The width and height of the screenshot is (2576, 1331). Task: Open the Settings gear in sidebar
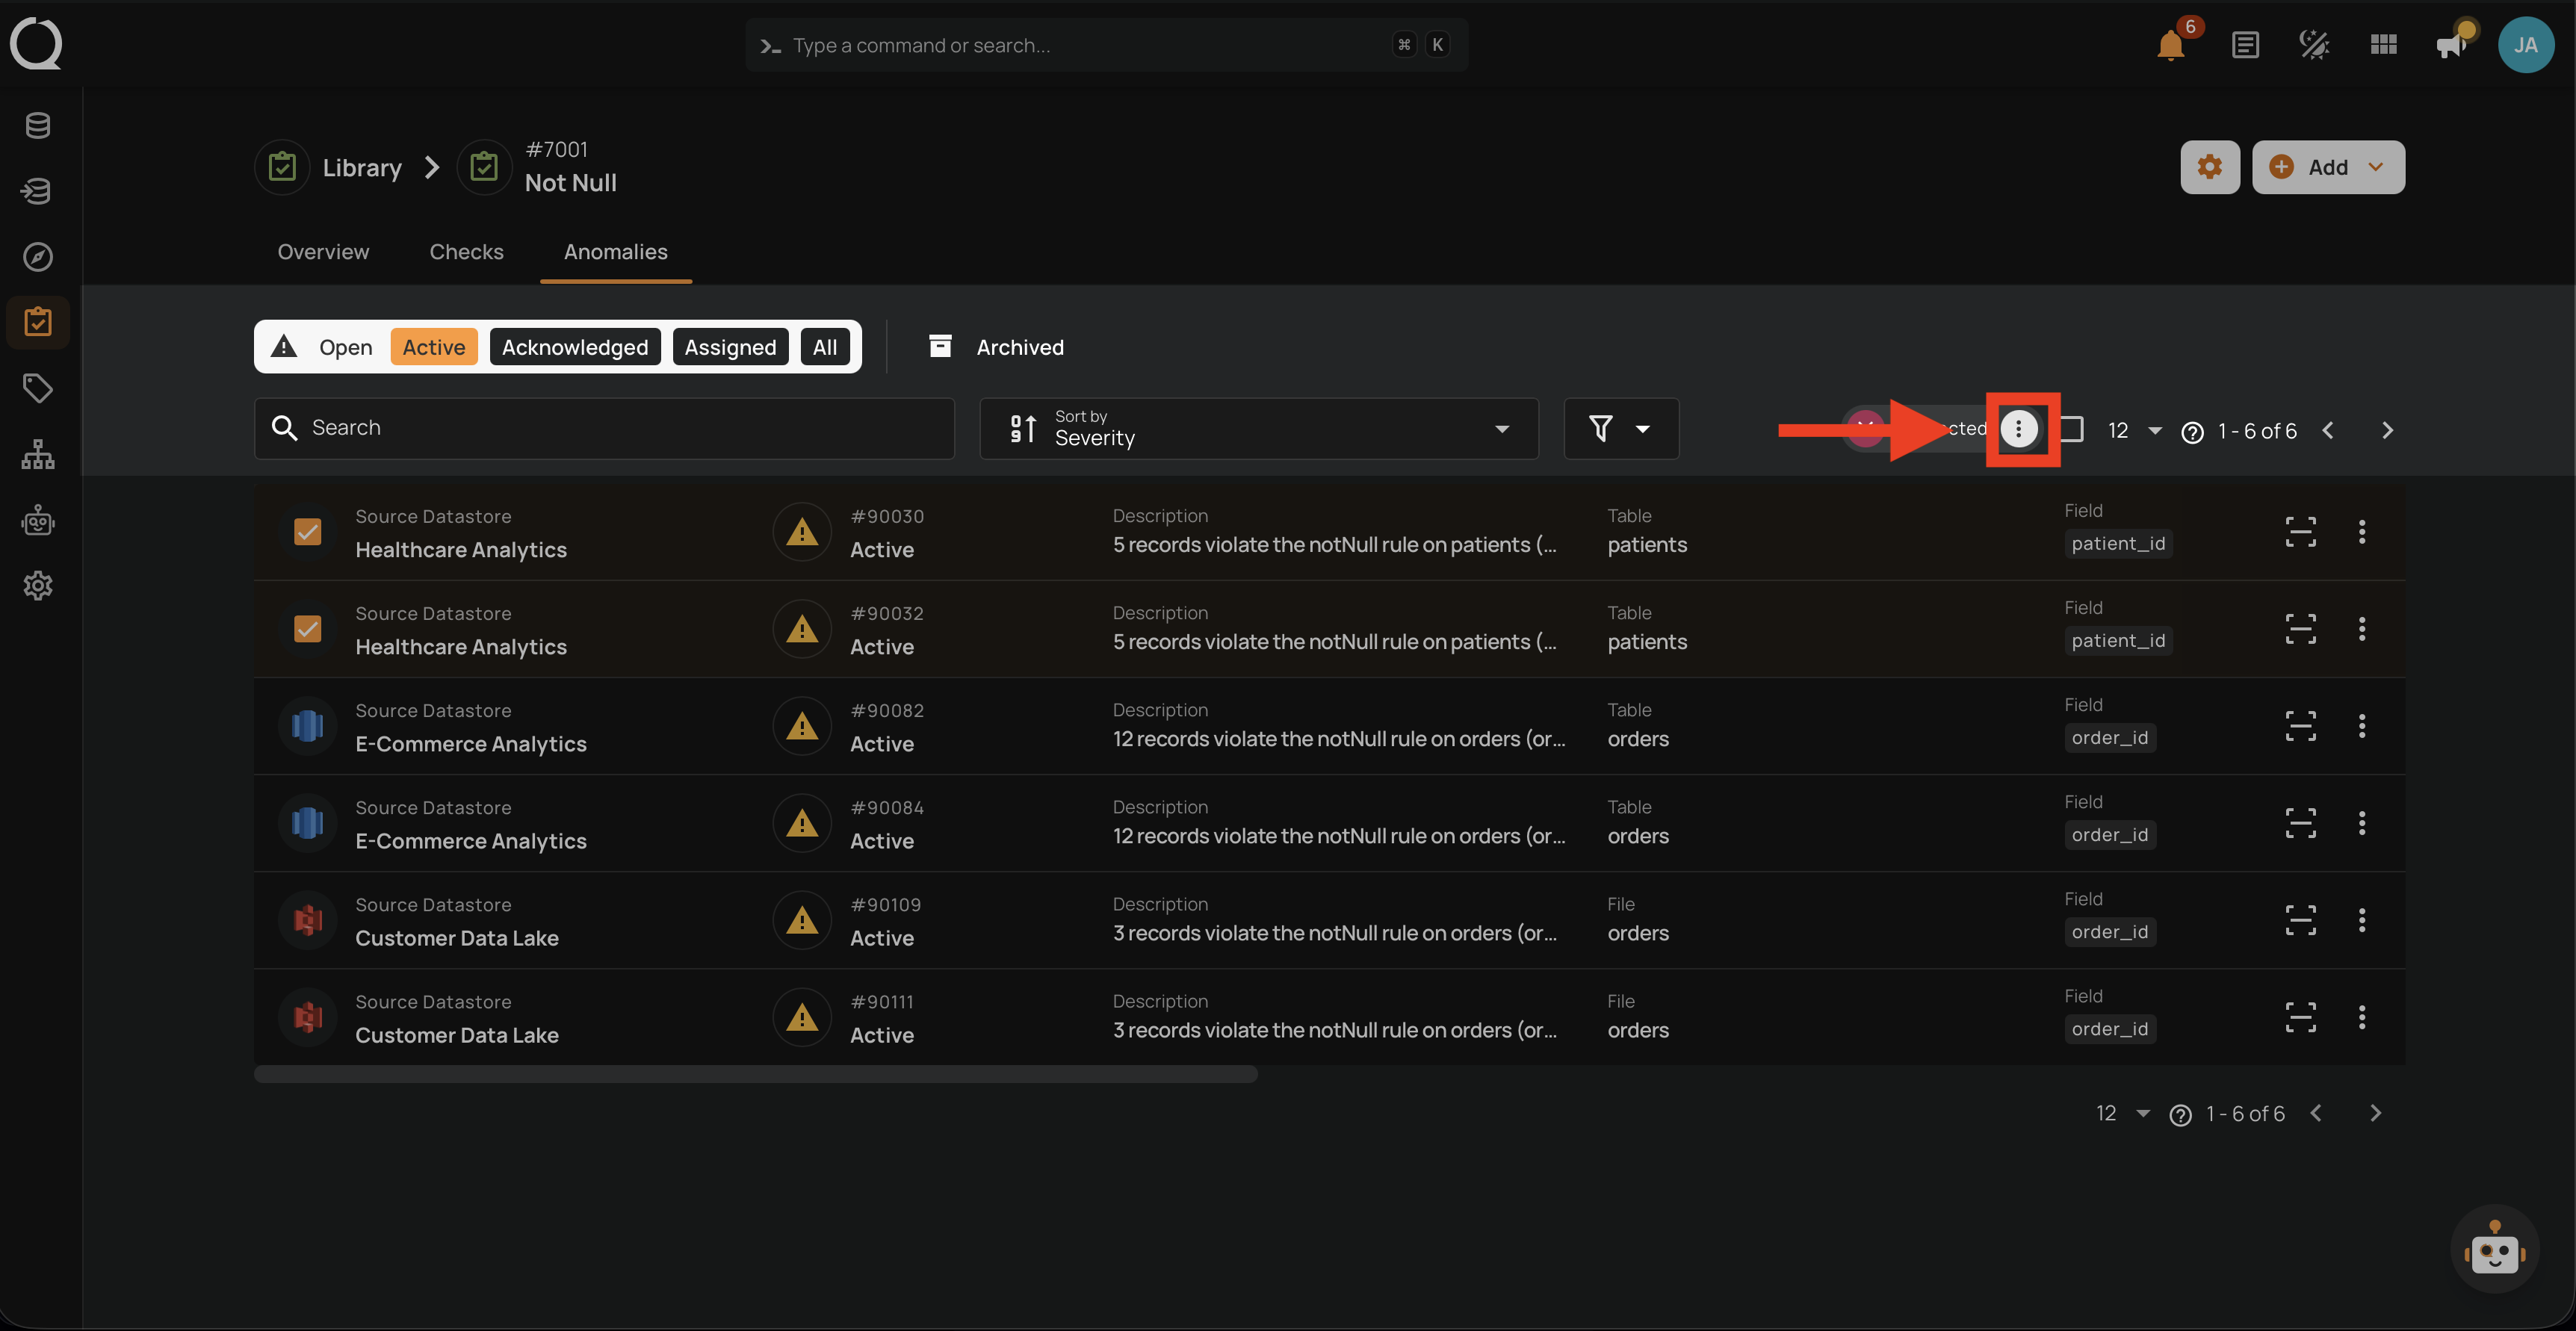click(38, 586)
